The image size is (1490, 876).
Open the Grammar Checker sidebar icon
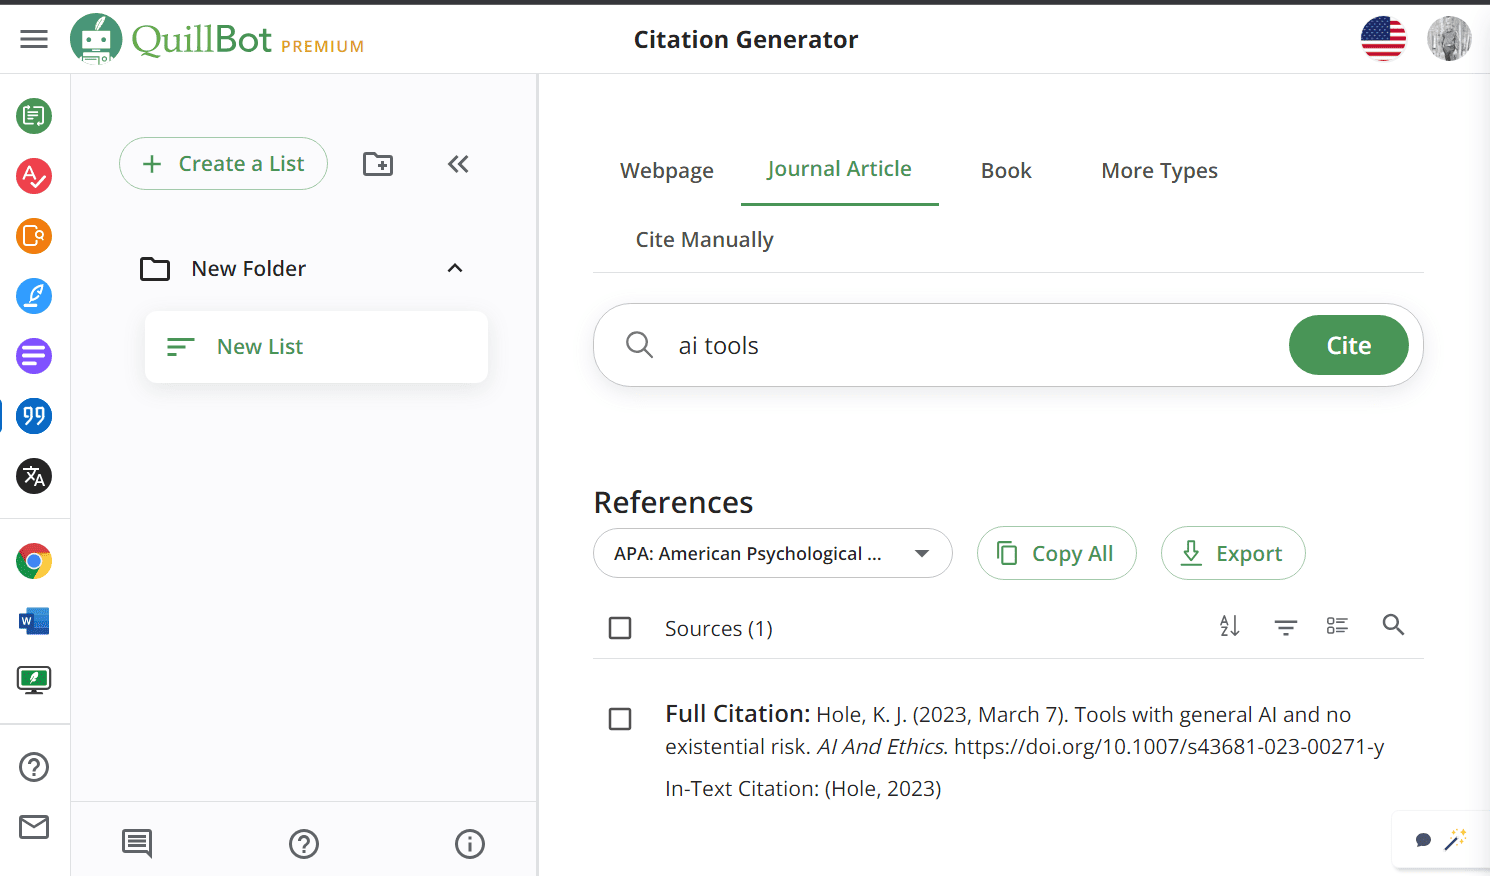coord(34,176)
